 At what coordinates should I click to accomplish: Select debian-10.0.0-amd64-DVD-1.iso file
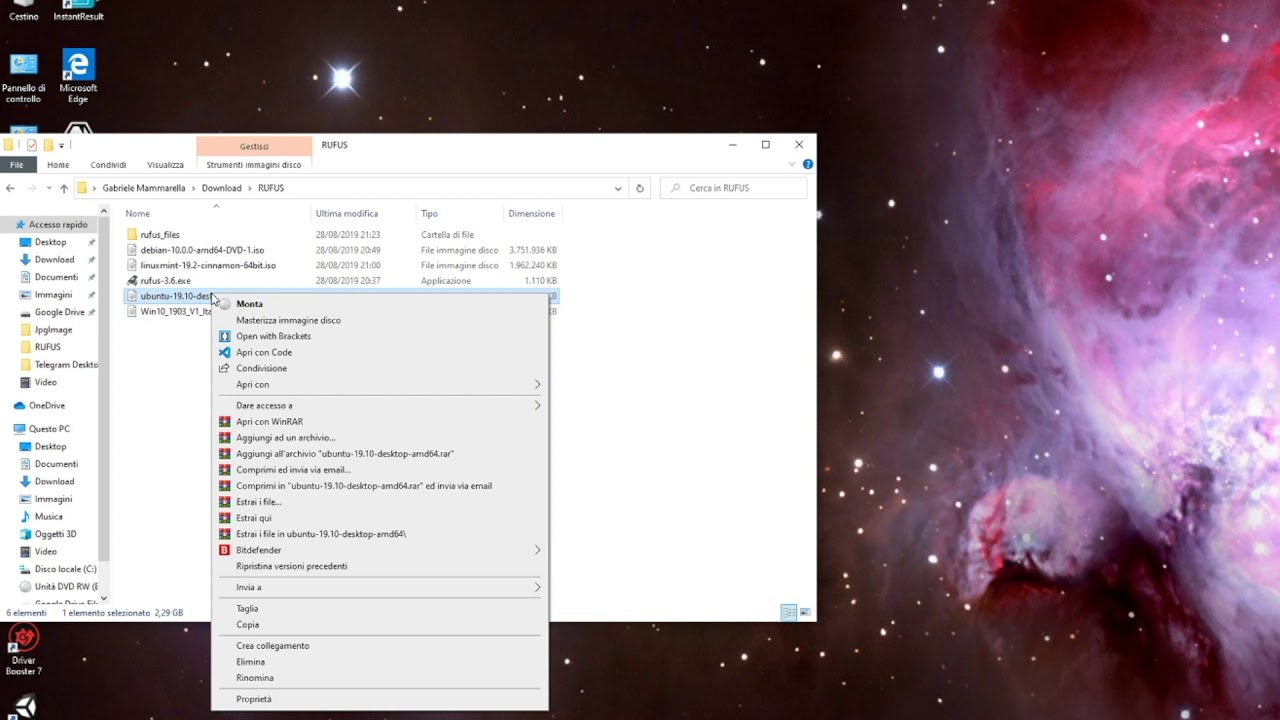[202, 250]
